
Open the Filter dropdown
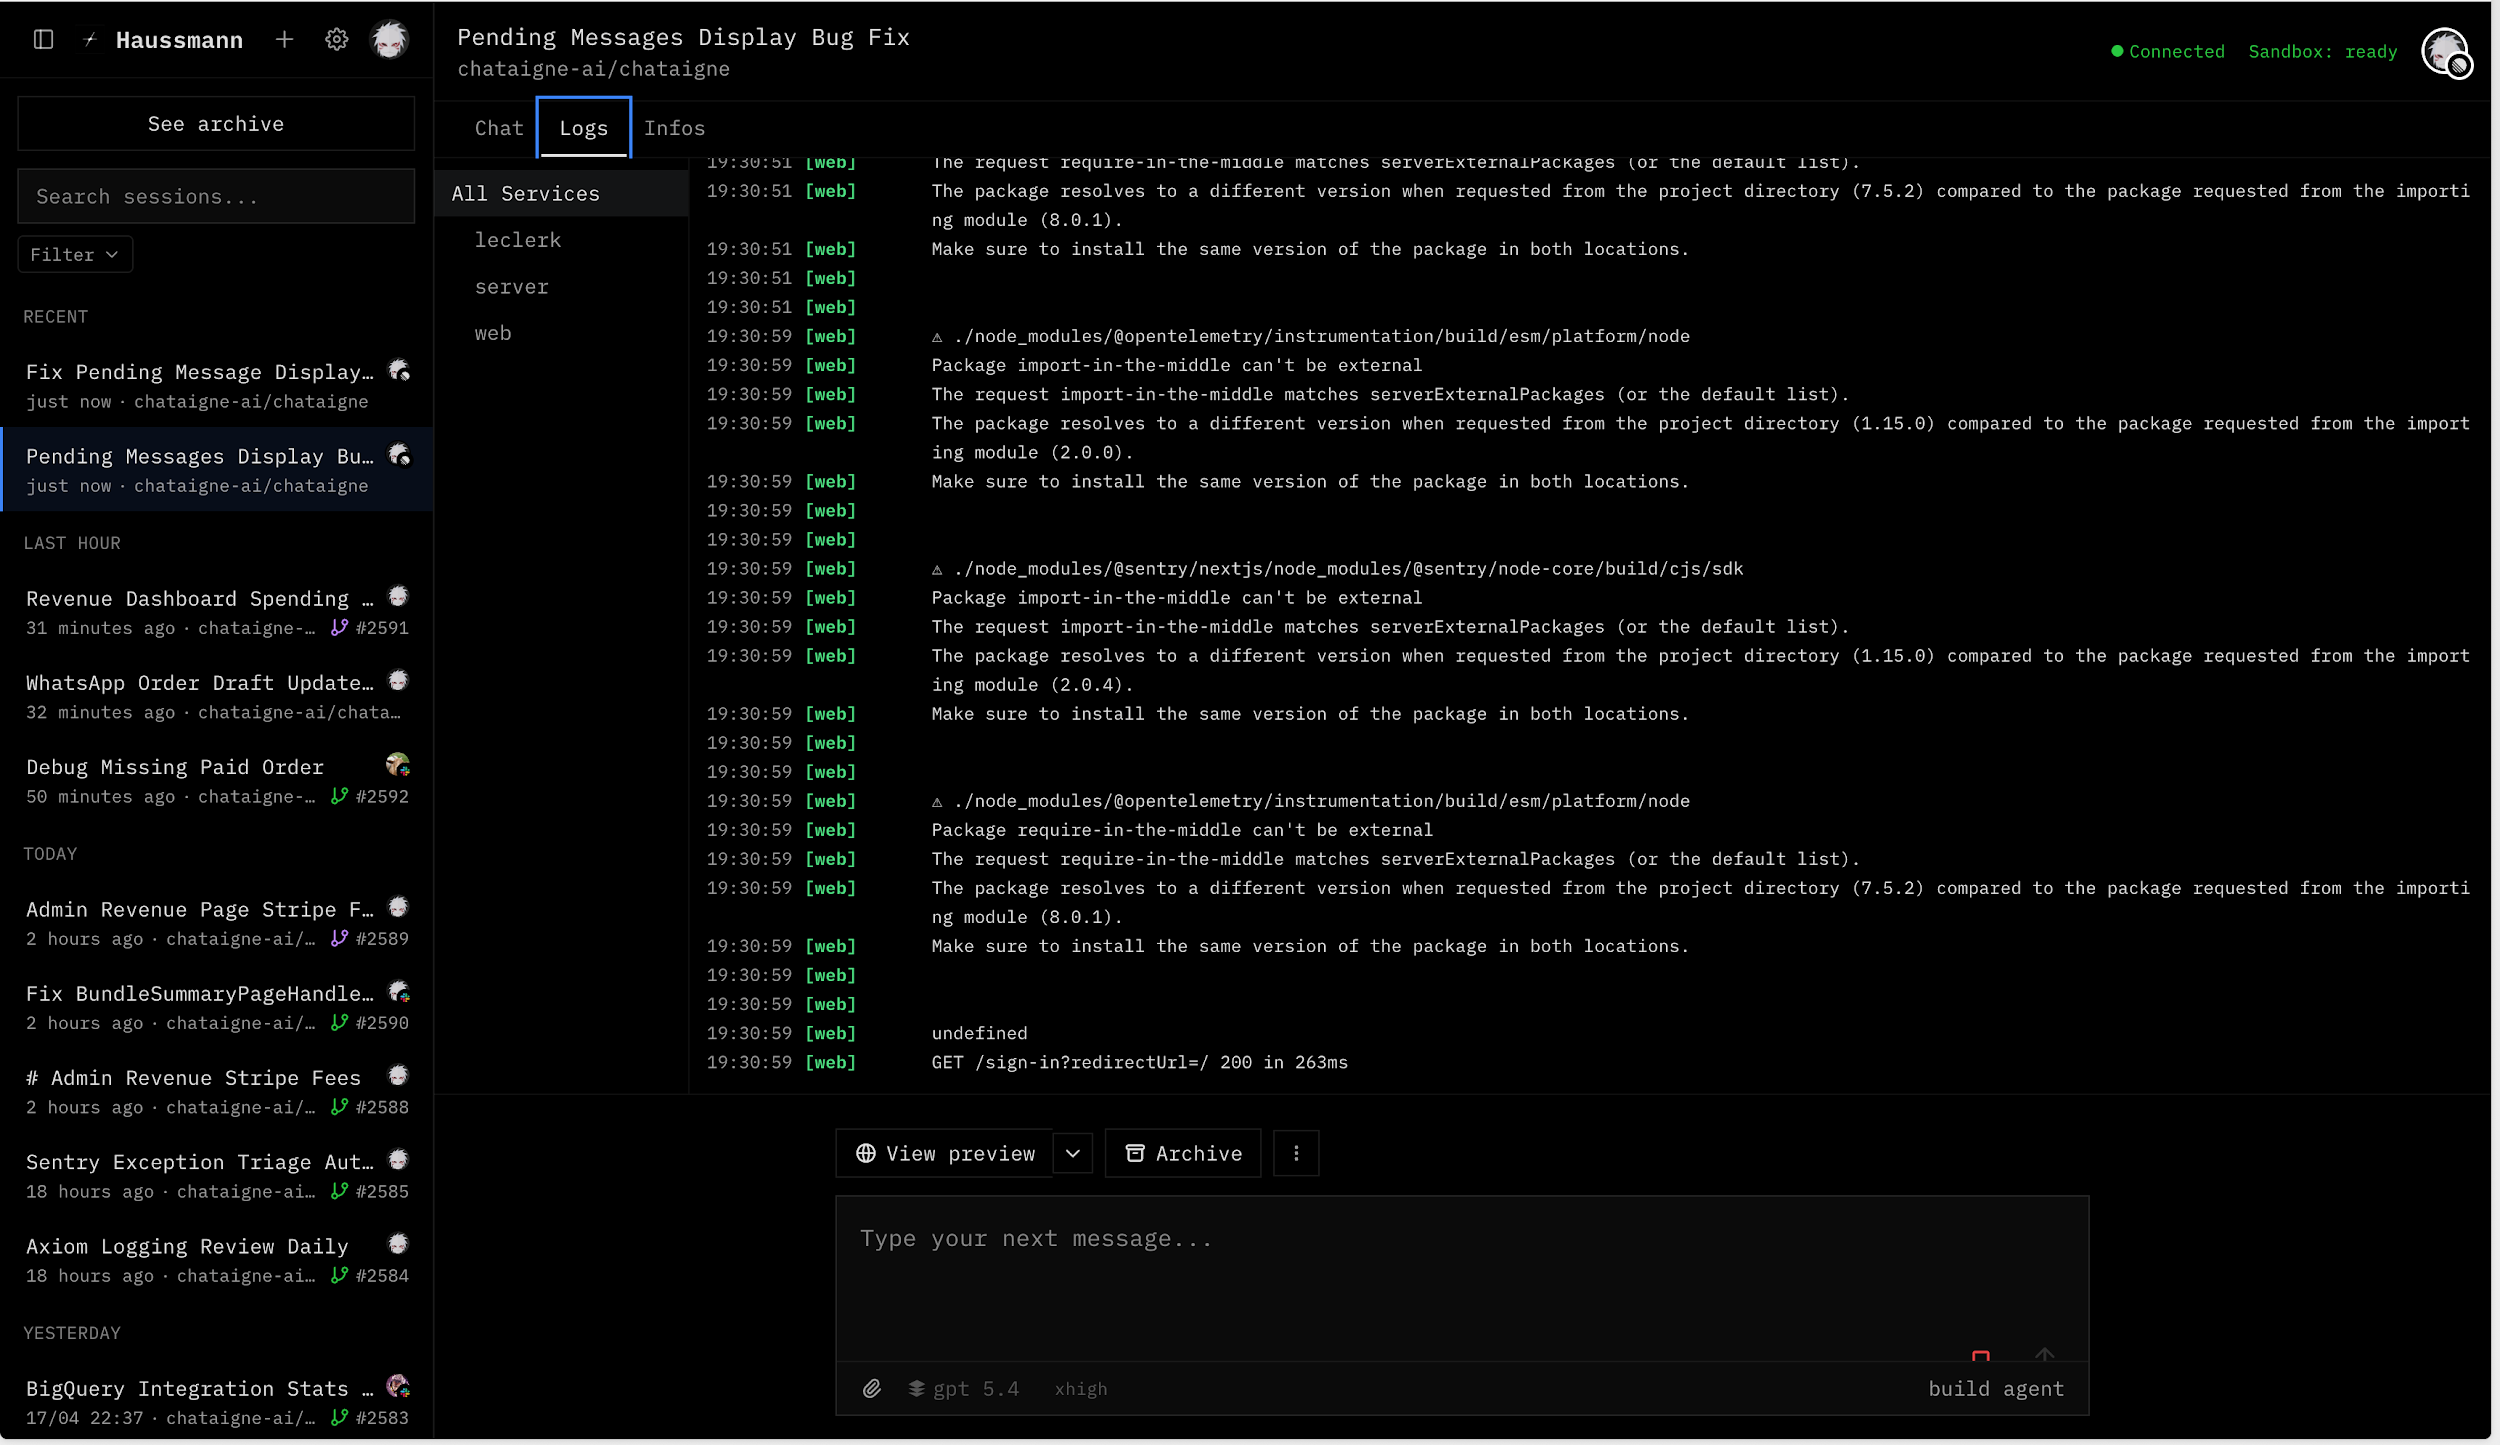tap(75, 254)
